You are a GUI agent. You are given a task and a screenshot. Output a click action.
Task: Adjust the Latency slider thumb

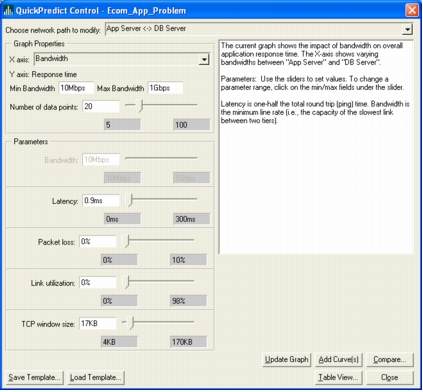click(130, 200)
